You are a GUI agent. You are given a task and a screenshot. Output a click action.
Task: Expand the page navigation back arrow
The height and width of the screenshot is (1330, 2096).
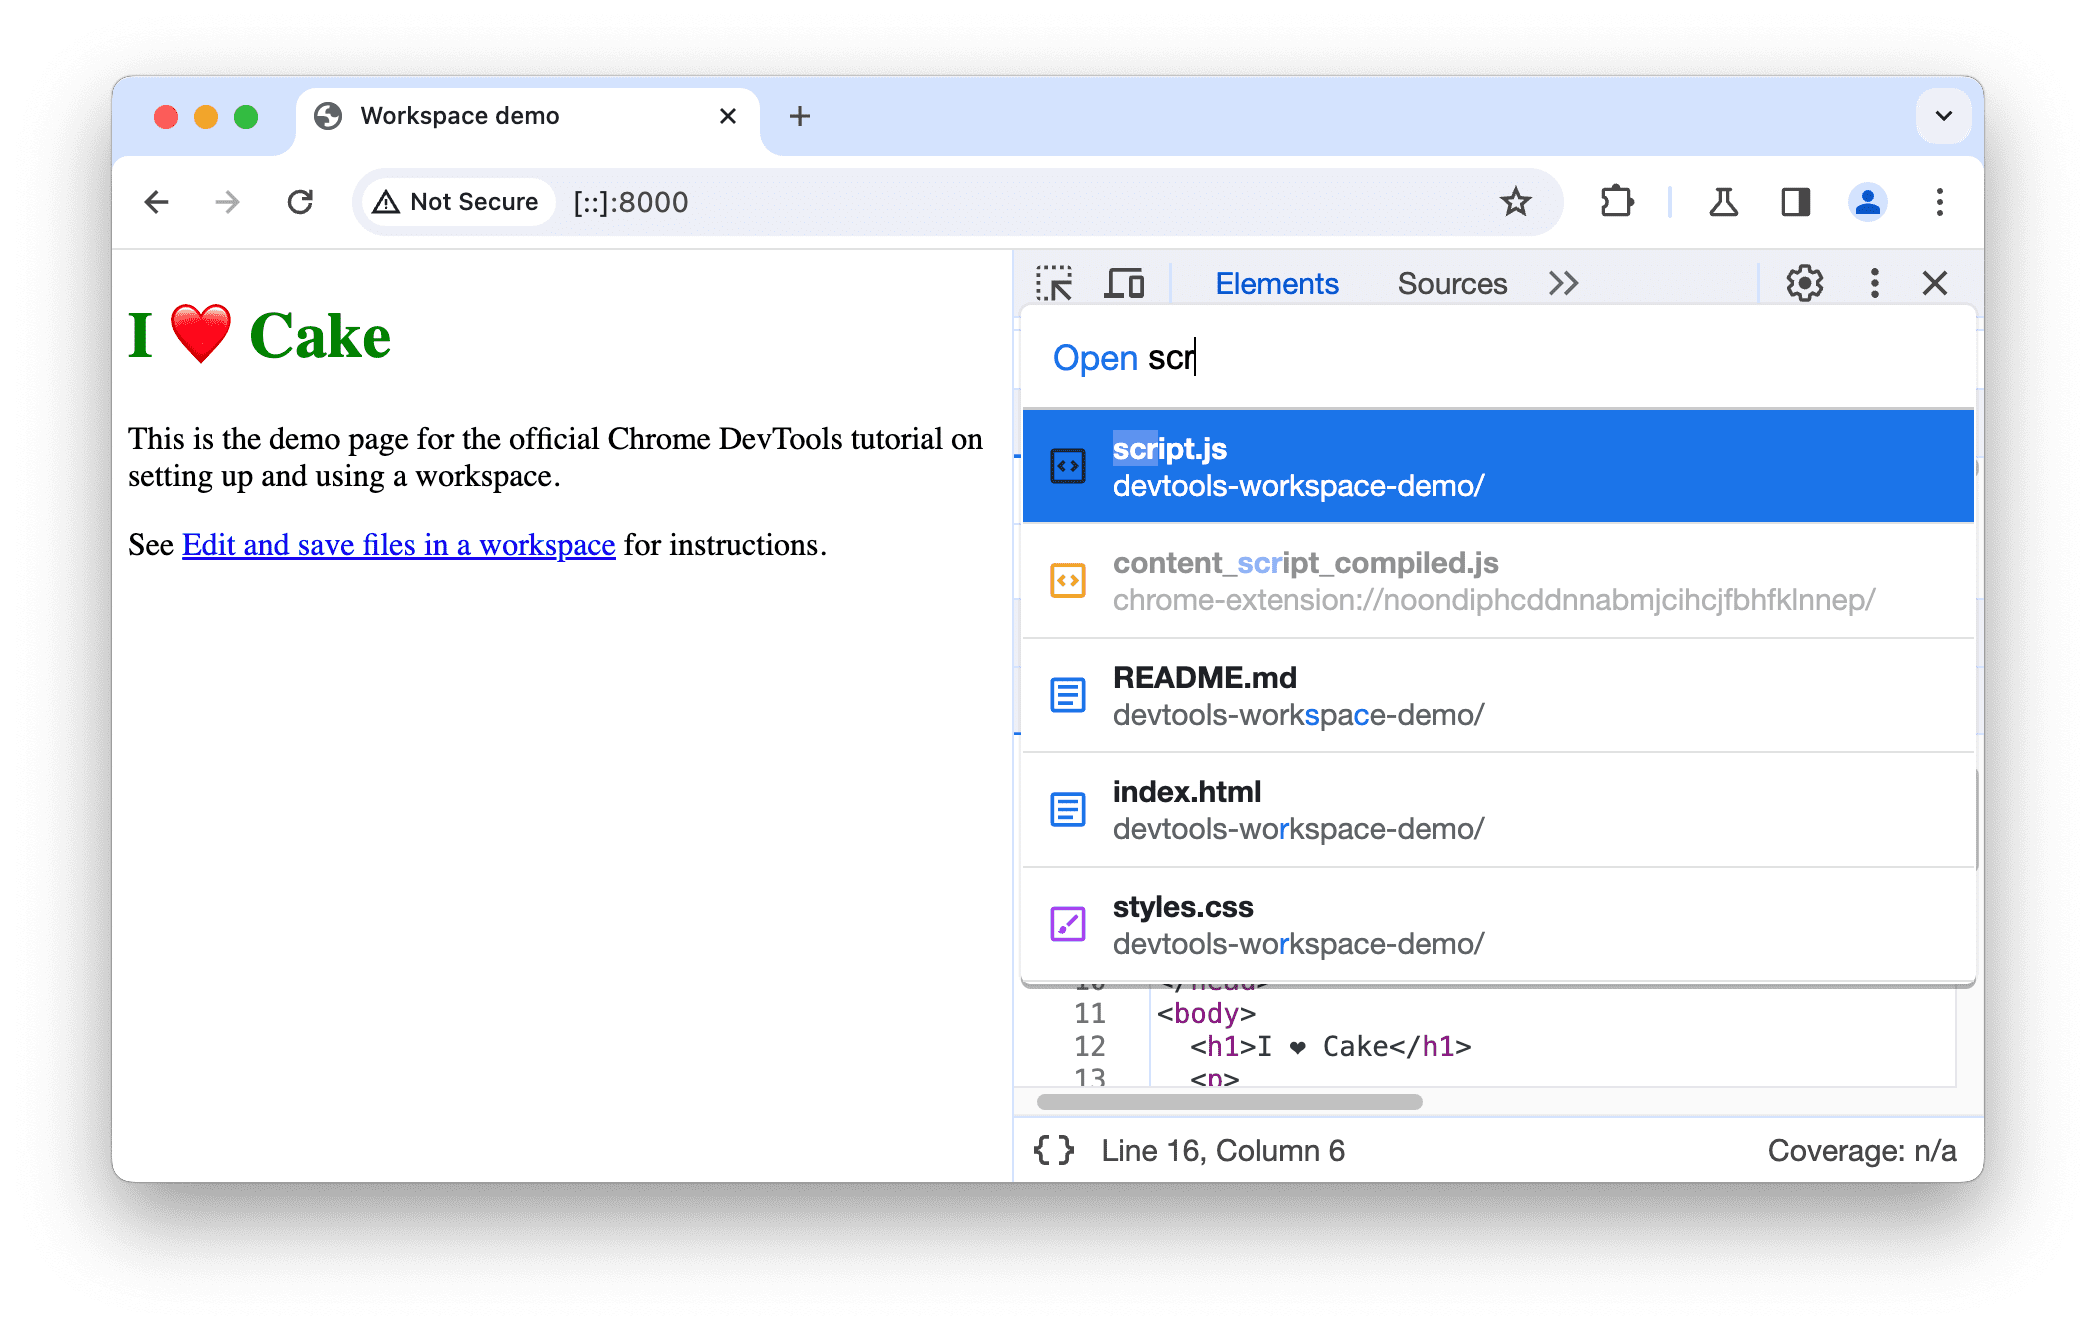click(x=156, y=202)
